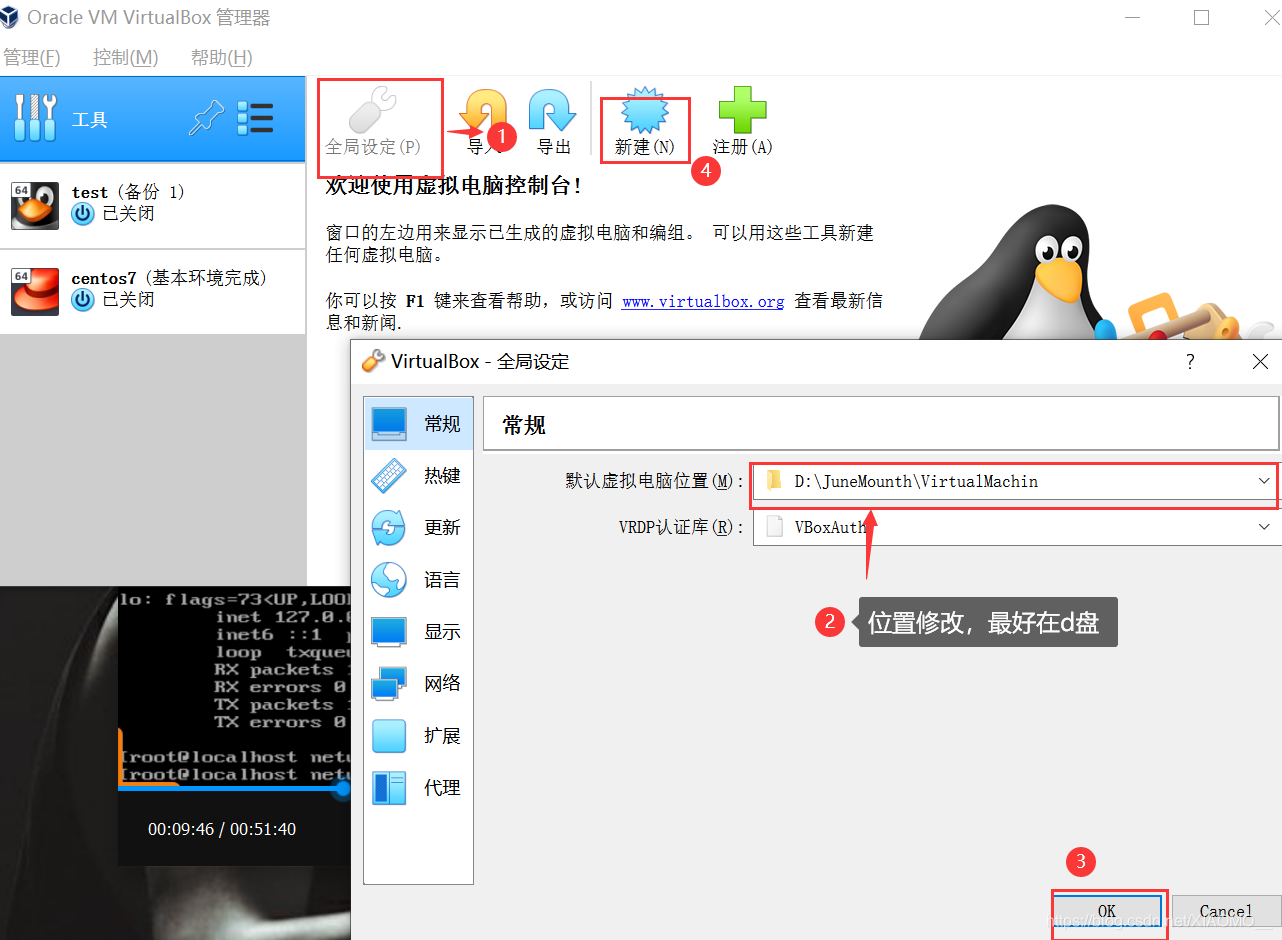Maximize the VirtualBox manager window

[x=1201, y=17]
